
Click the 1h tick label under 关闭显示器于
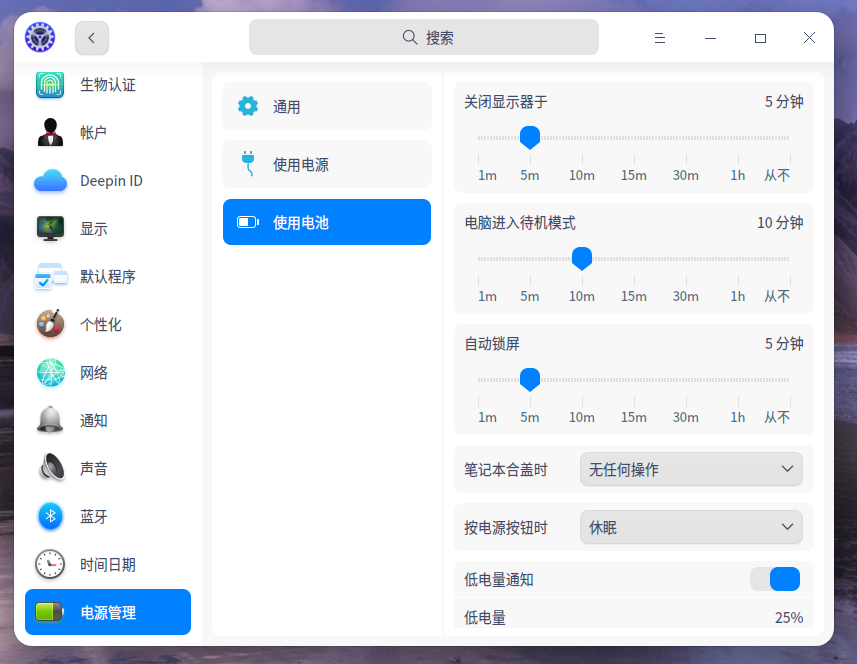click(x=738, y=175)
